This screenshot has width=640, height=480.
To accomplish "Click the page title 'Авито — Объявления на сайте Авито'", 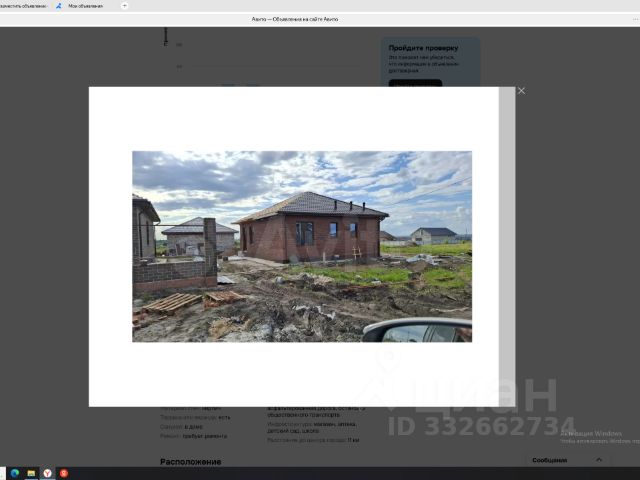I will tap(295, 19).
